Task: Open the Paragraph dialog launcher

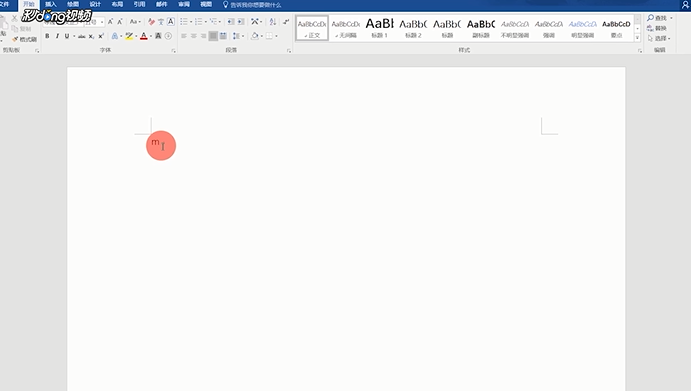Action: (x=289, y=51)
